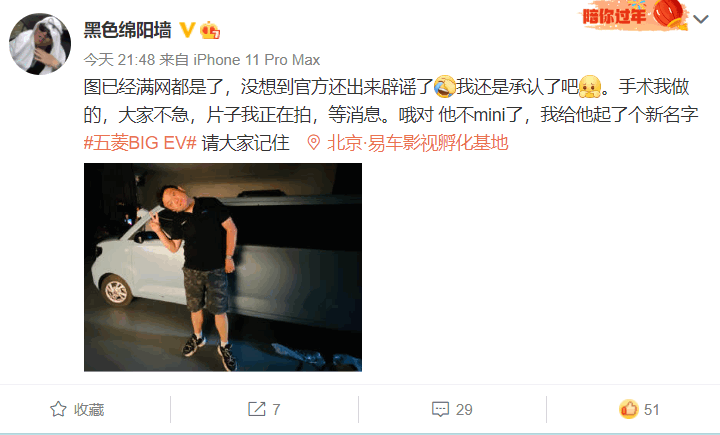
Task: Click the repost share icon
Action: click(x=257, y=409)
